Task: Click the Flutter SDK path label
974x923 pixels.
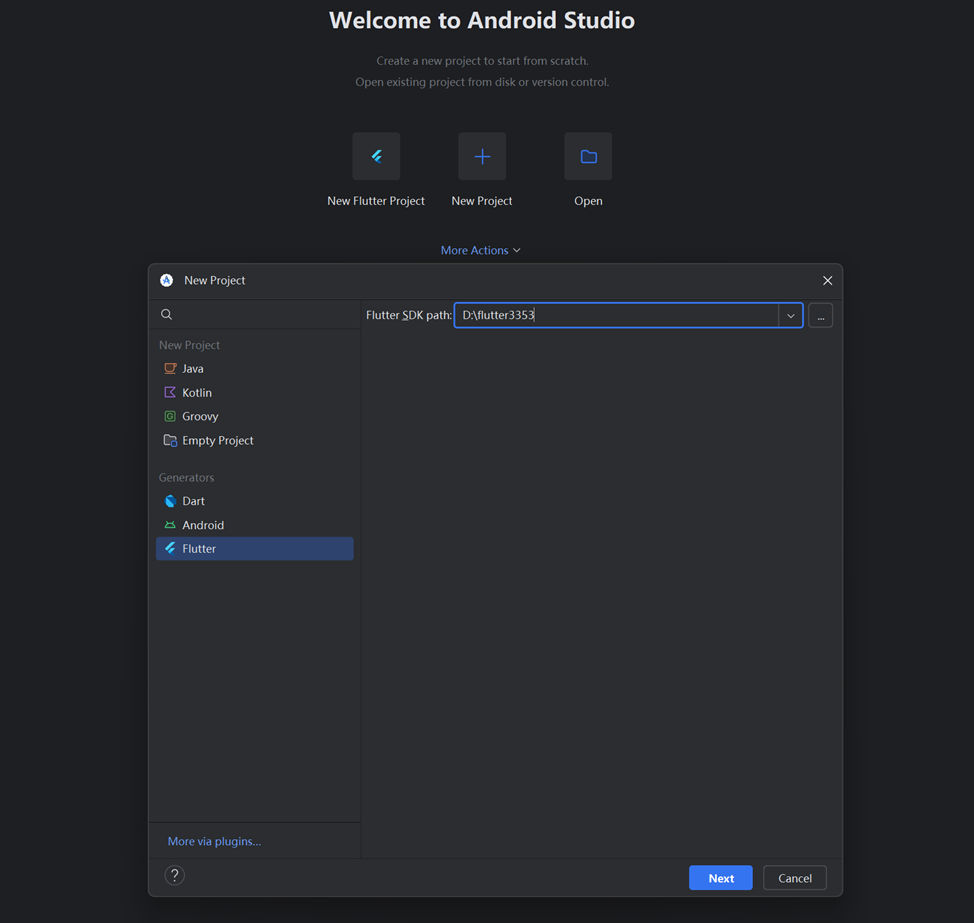Action: click(409, 316)
